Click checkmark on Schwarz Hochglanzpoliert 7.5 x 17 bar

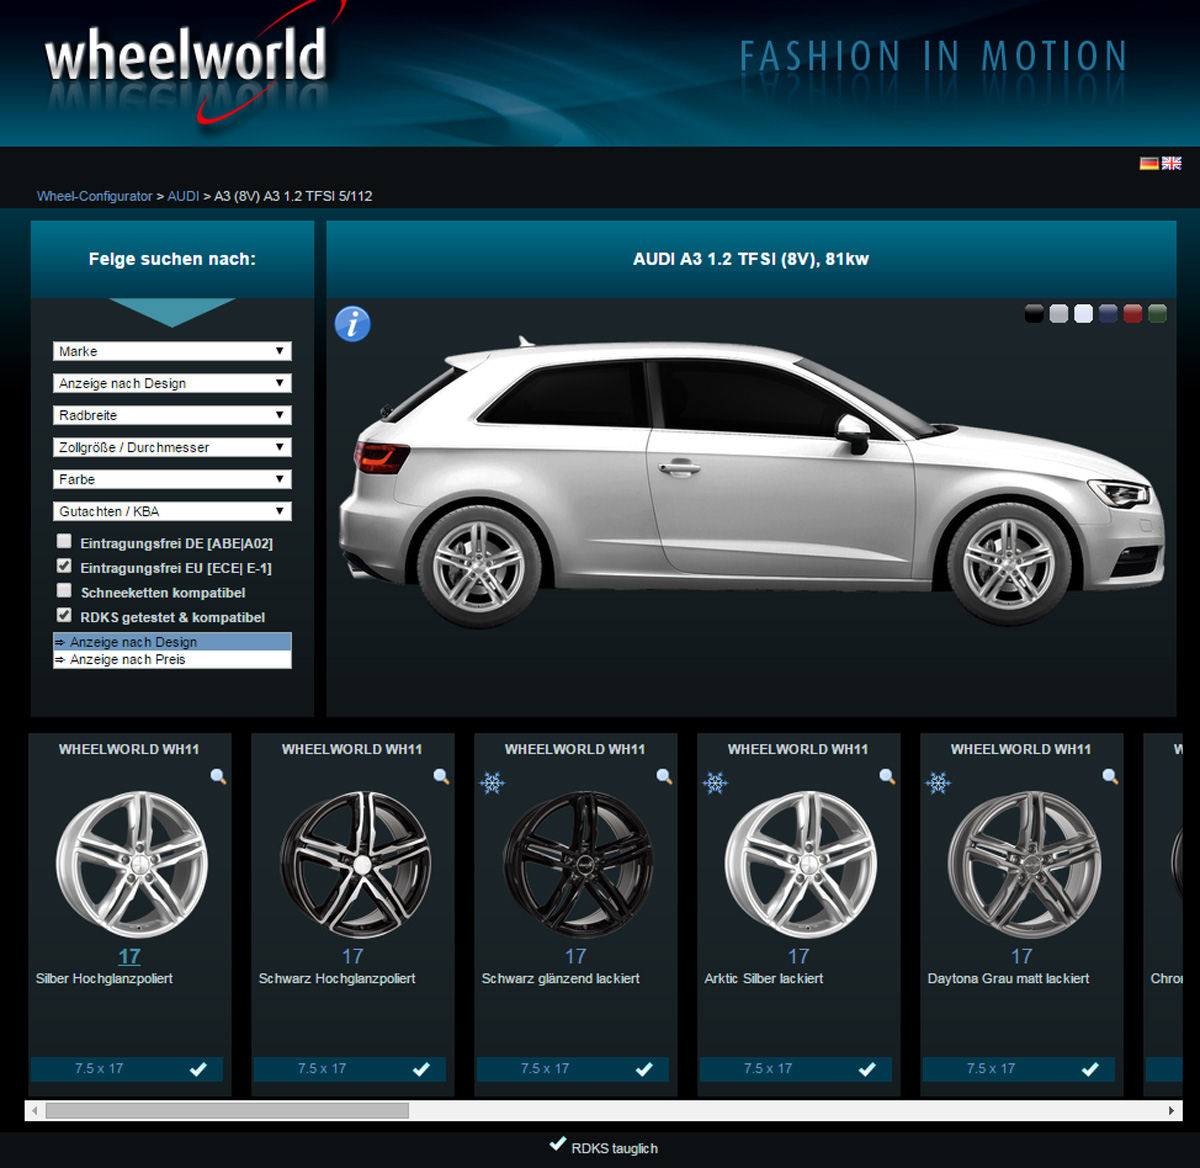[x=421, y=1069]
